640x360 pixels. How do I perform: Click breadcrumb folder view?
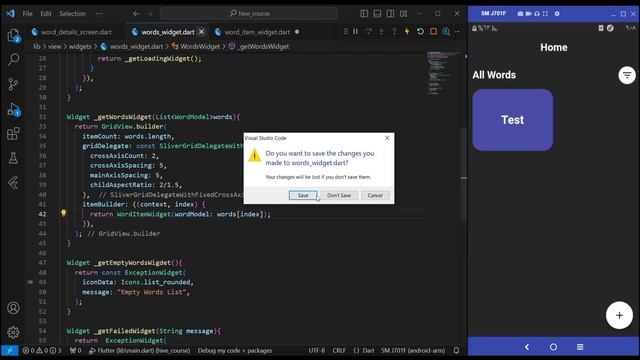click(x=55, y=47)
